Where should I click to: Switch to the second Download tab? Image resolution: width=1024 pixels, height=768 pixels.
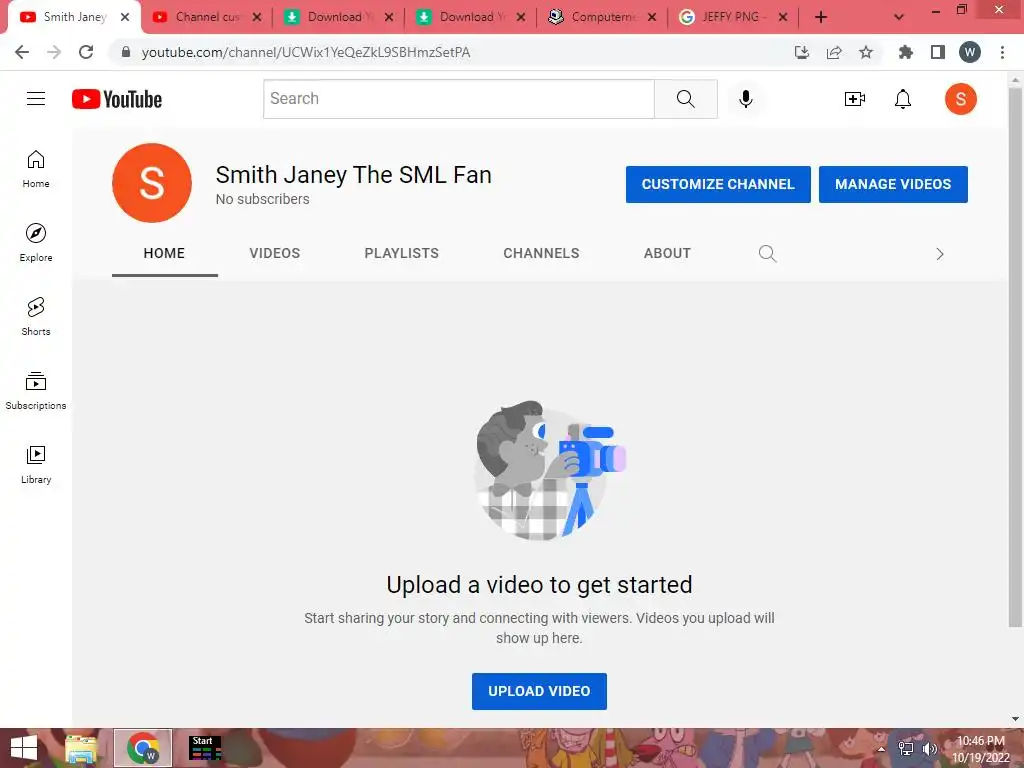[x=471, y=17]
